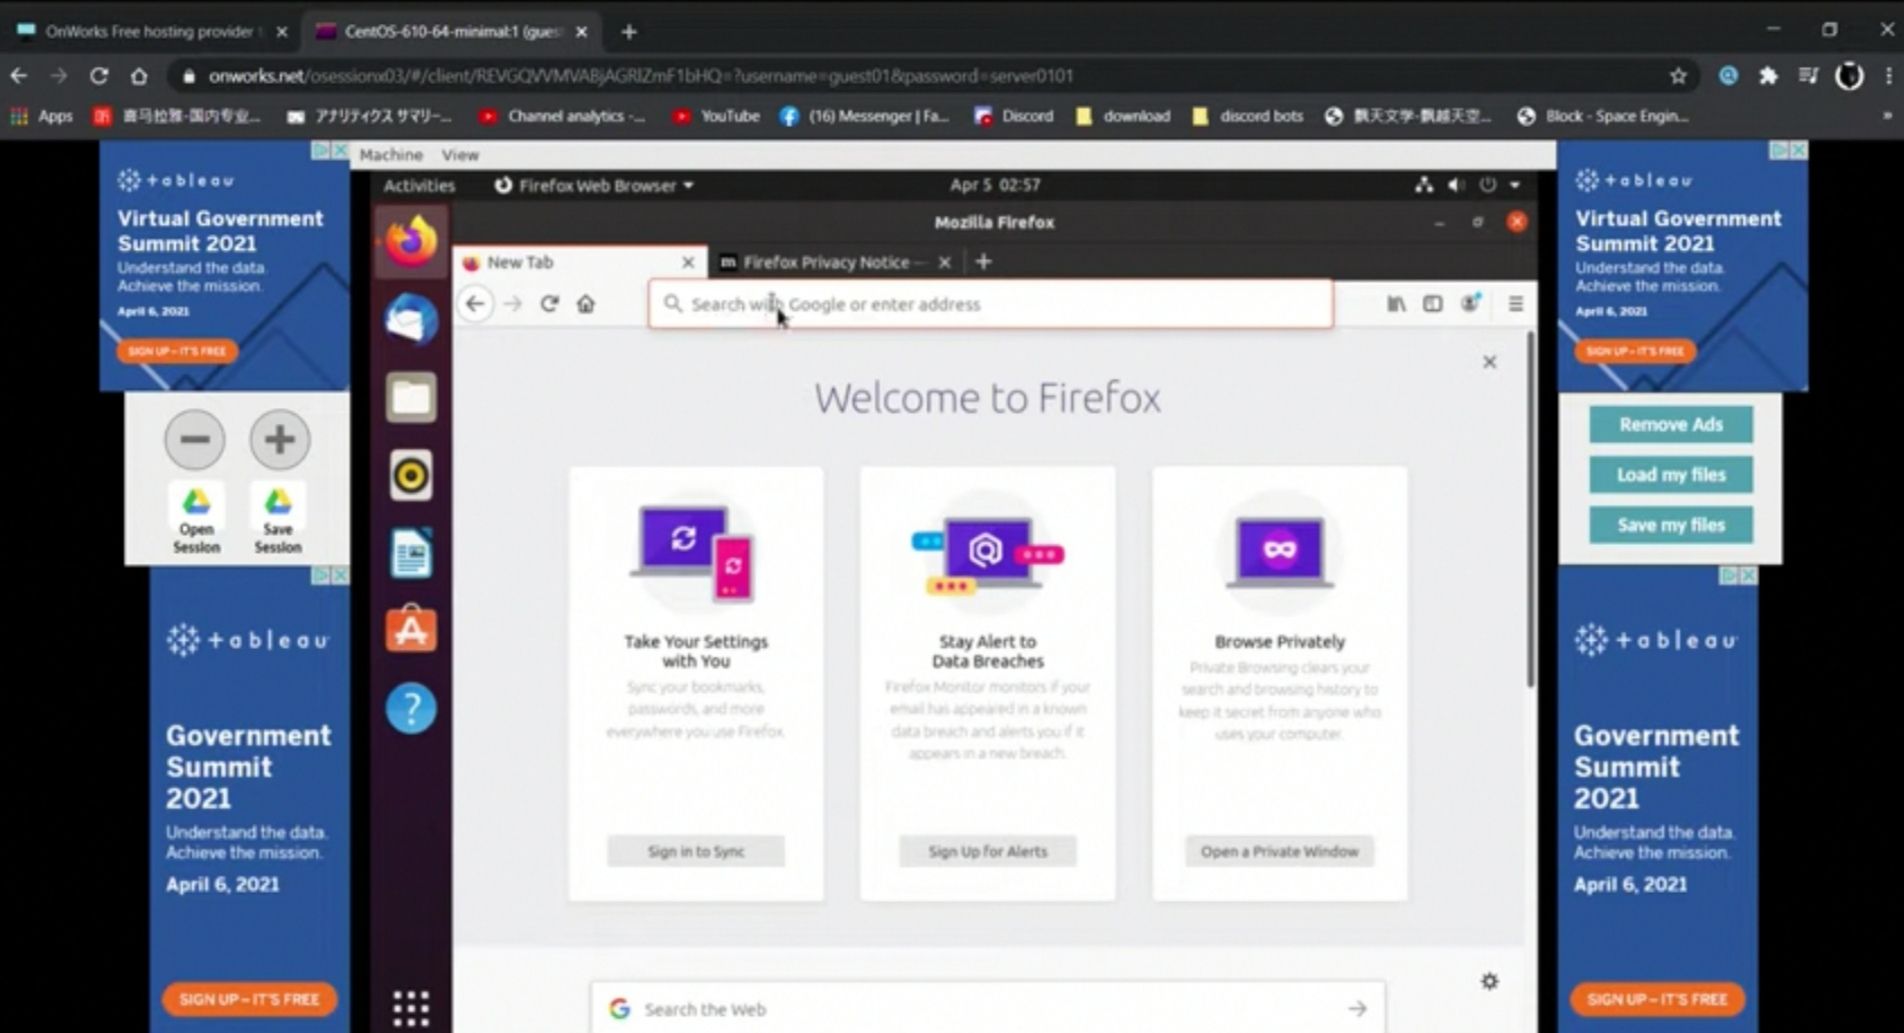This screenshot has height=1033, width=1904.
Task: Dismiss the Welcome to Firefox panel
Action: [1489, 362]
